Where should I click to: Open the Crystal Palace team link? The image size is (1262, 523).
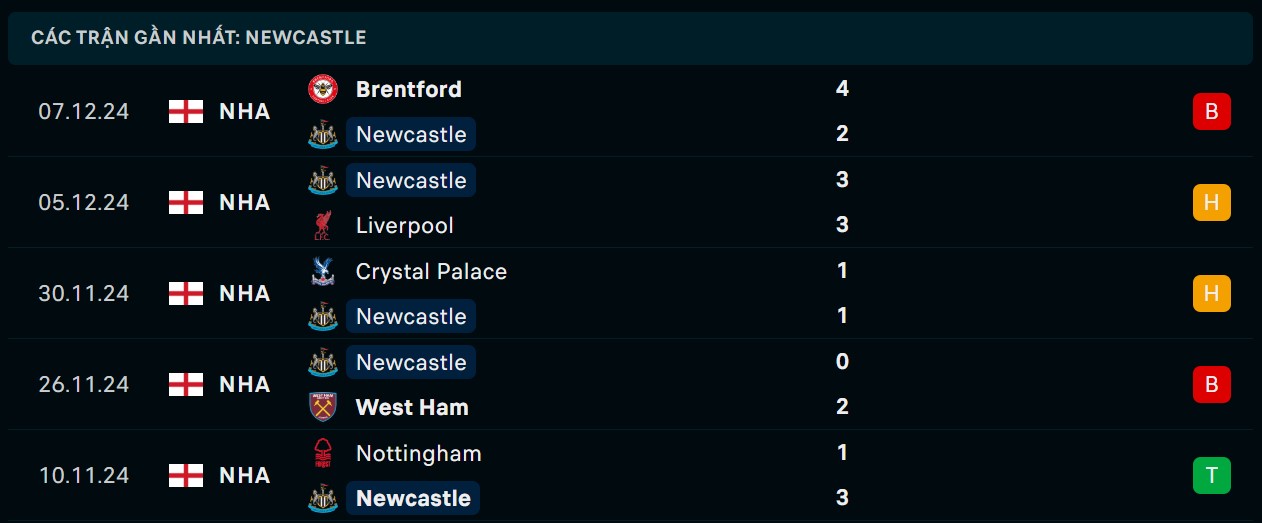(x=431, y=272)
